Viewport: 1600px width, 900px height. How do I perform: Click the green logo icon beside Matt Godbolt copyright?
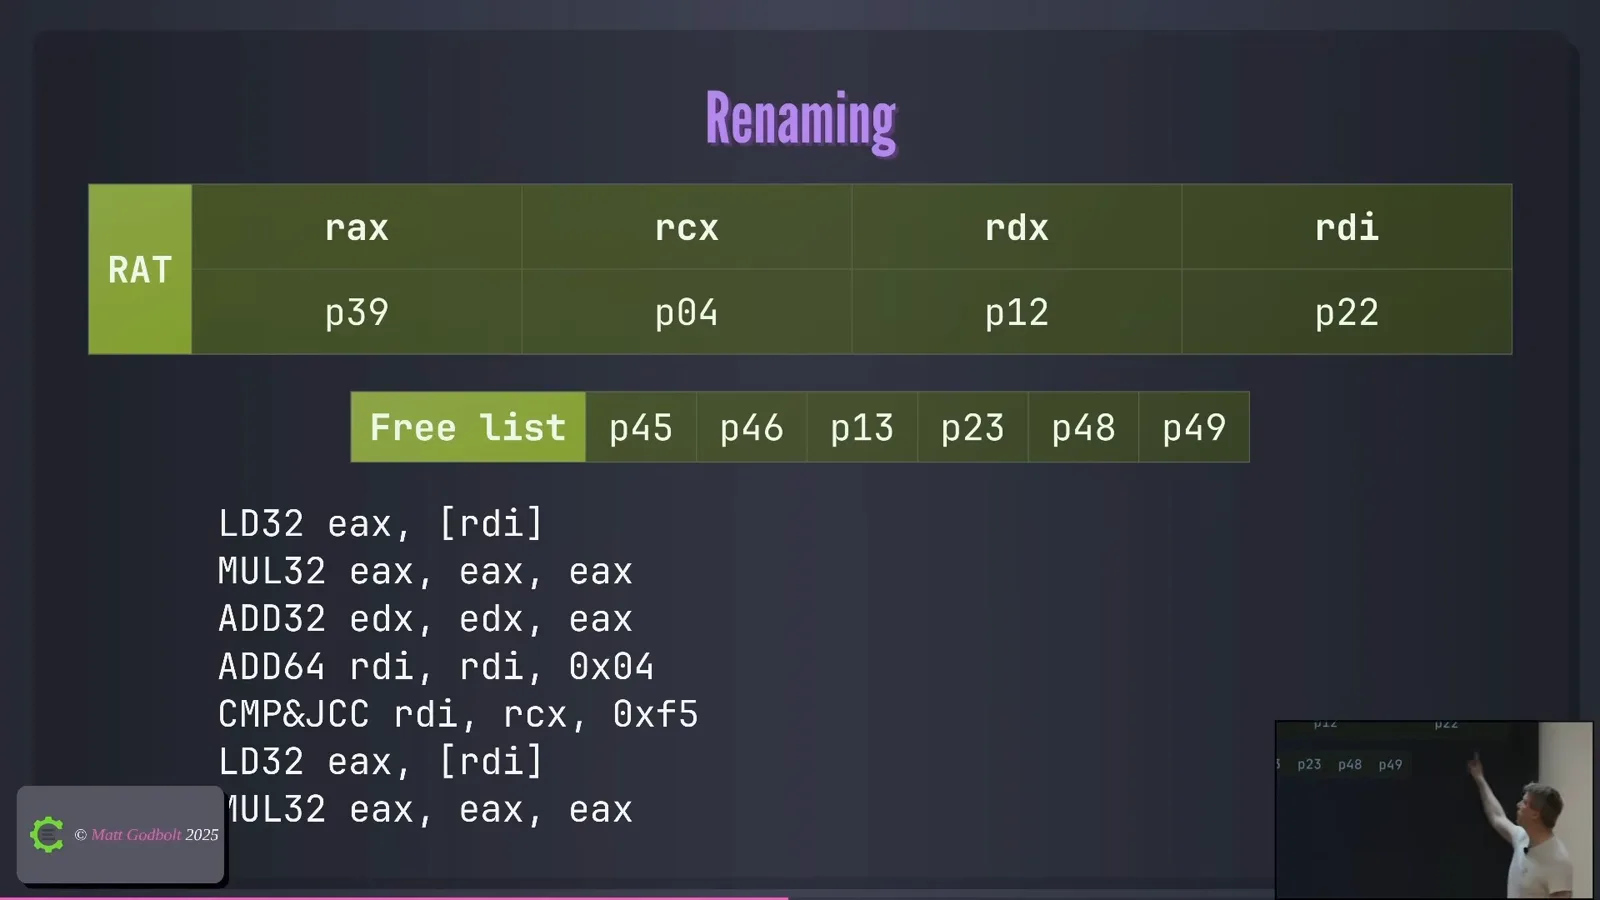pyautogui.click(x=47, y=834)
